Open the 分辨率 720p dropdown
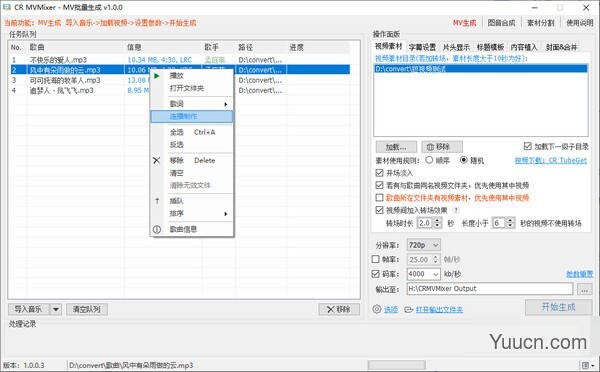The height and width of the screenshot is (372, 600). (x=424, y=245)
